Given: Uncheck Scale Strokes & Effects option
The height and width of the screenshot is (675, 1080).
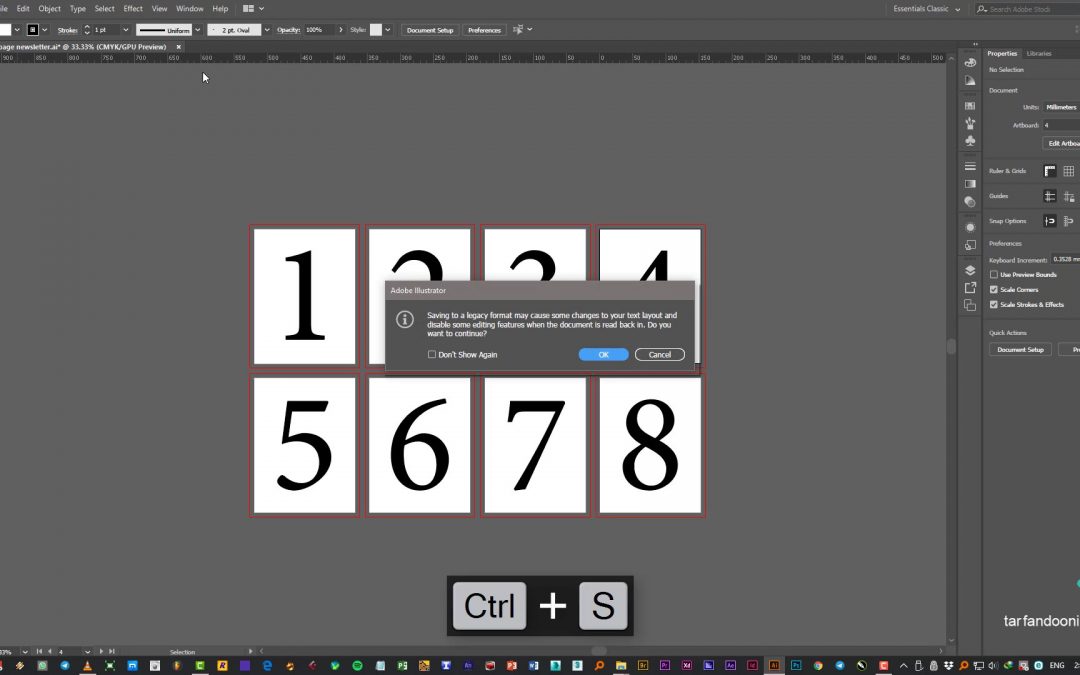Looking at the screenshot, I should (x=993, y=304).
